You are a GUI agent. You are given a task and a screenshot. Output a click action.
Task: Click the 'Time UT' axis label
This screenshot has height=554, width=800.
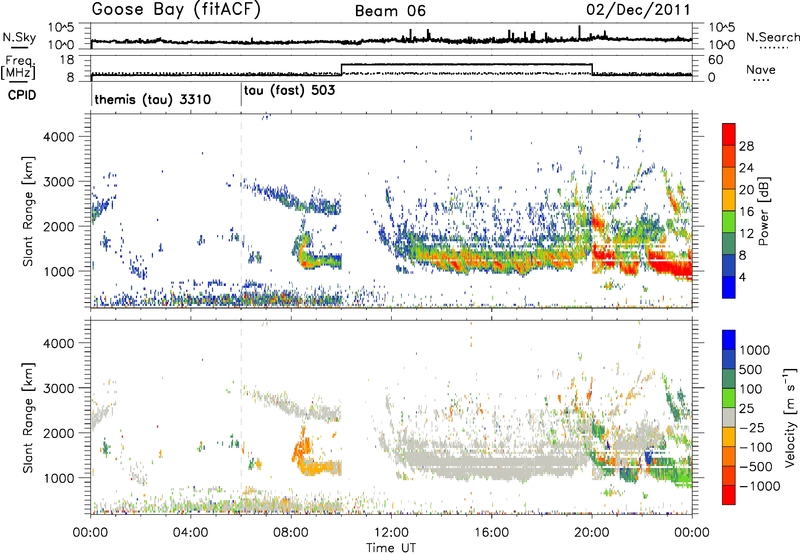pyautogui.click(x=391, y=548)
